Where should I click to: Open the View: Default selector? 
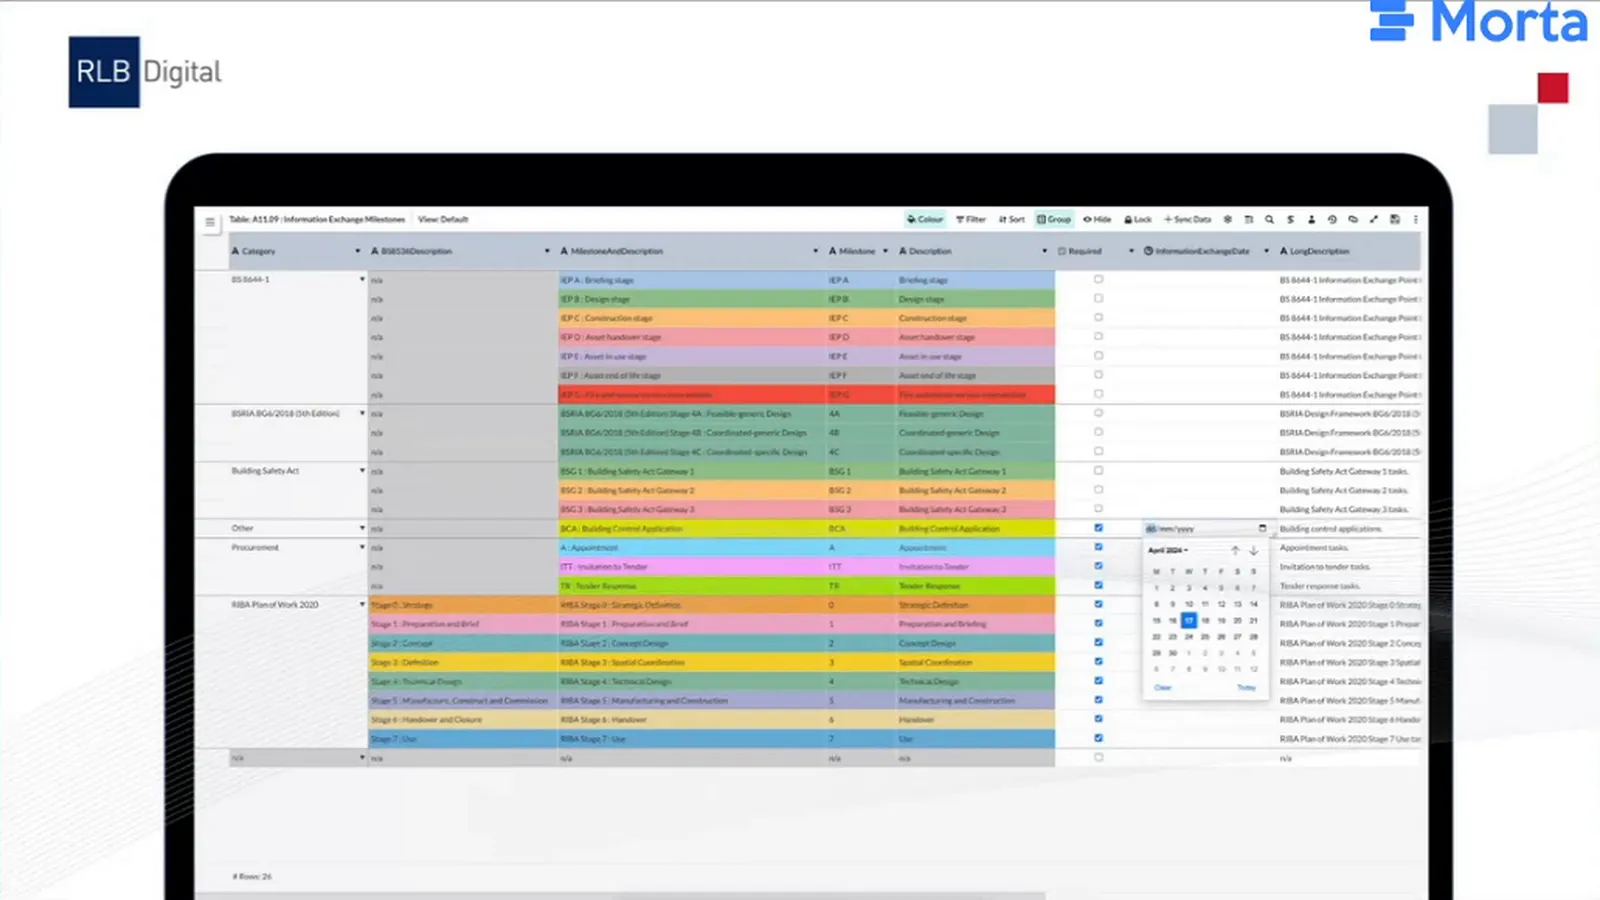tap(443, 219)
